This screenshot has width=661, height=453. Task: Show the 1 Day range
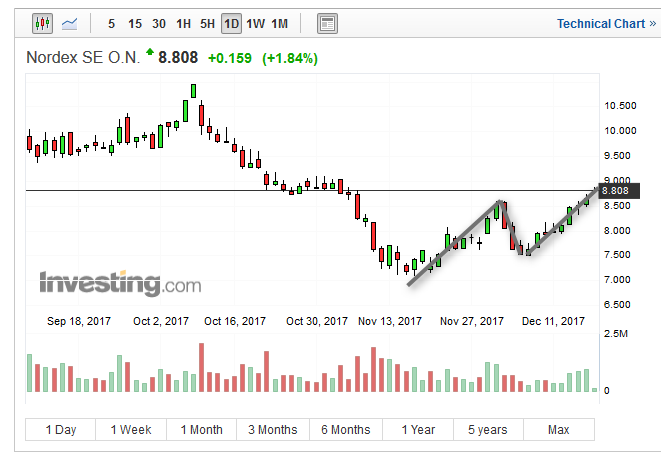(x=61, y=429)
